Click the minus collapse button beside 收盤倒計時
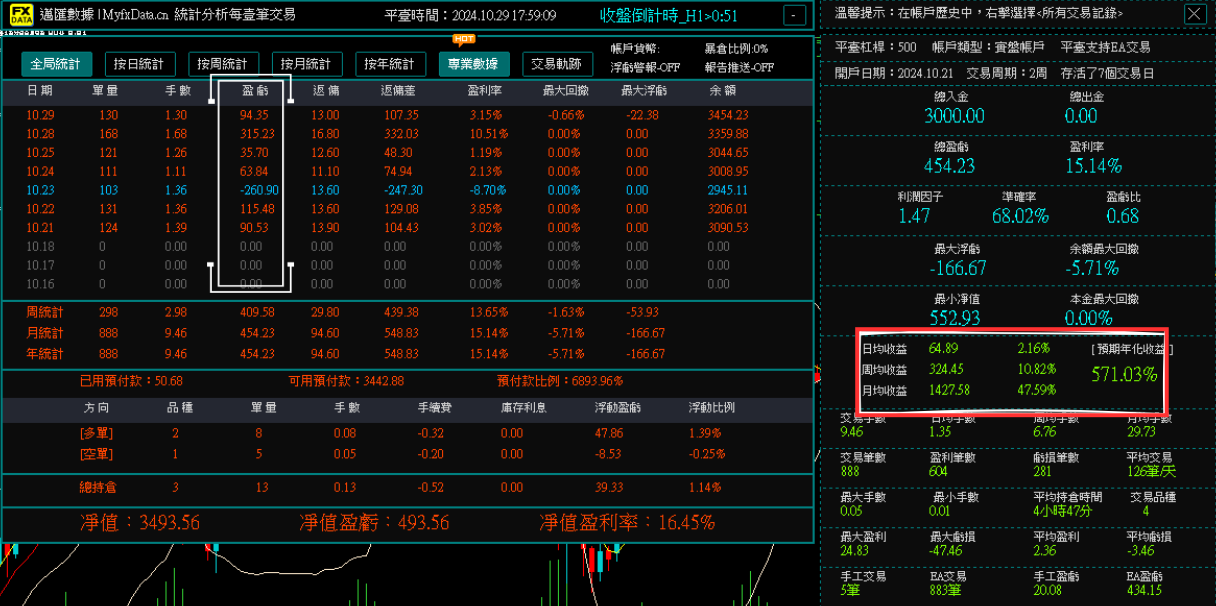The height and width of the screenshot is (606, 1216). [x=794, y=15]
